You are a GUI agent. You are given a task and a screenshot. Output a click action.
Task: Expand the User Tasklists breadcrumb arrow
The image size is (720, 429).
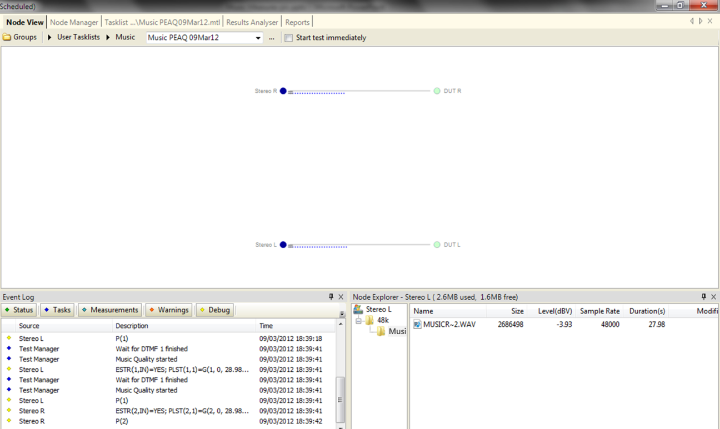(49, 38)
